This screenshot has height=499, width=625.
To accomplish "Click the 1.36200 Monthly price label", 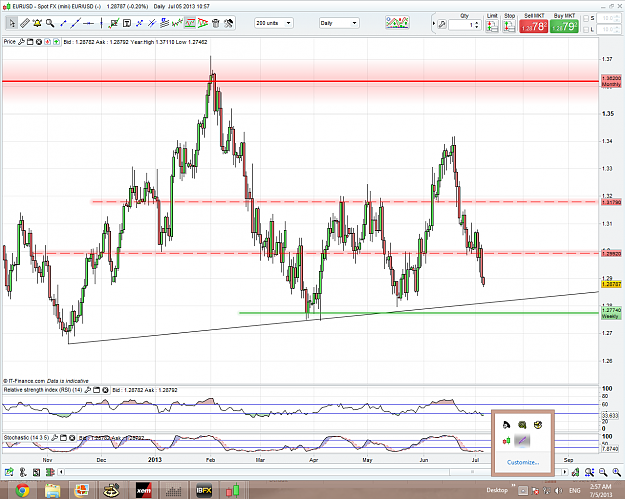I will tap(611, 81).
